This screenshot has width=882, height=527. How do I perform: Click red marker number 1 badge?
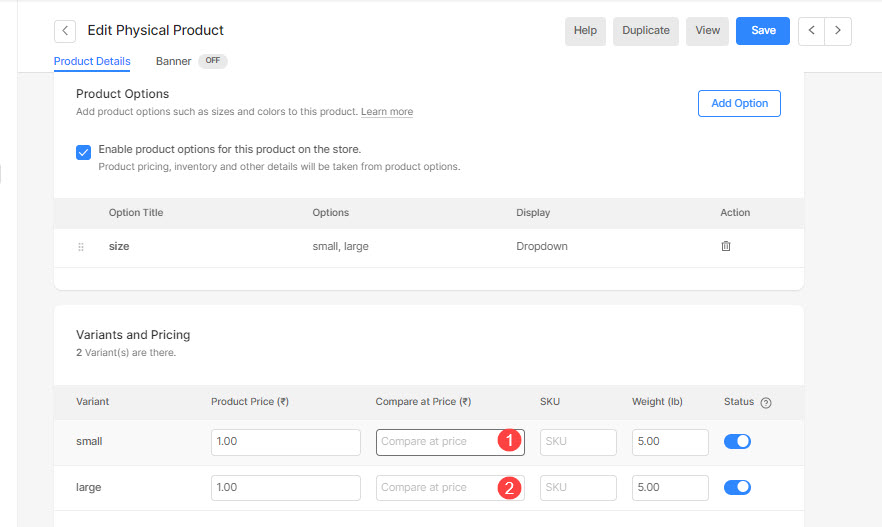coord(510,440)
